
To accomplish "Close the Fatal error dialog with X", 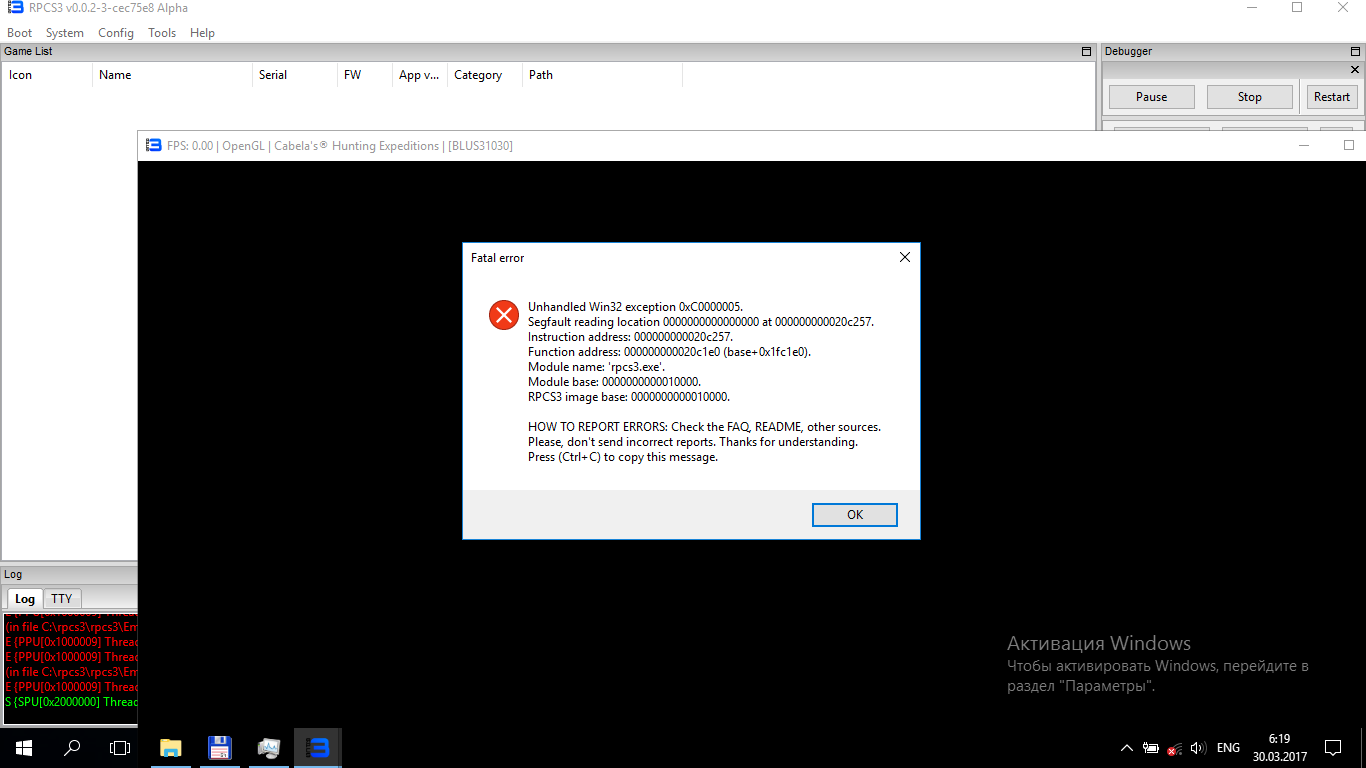I will click(904, 257).
